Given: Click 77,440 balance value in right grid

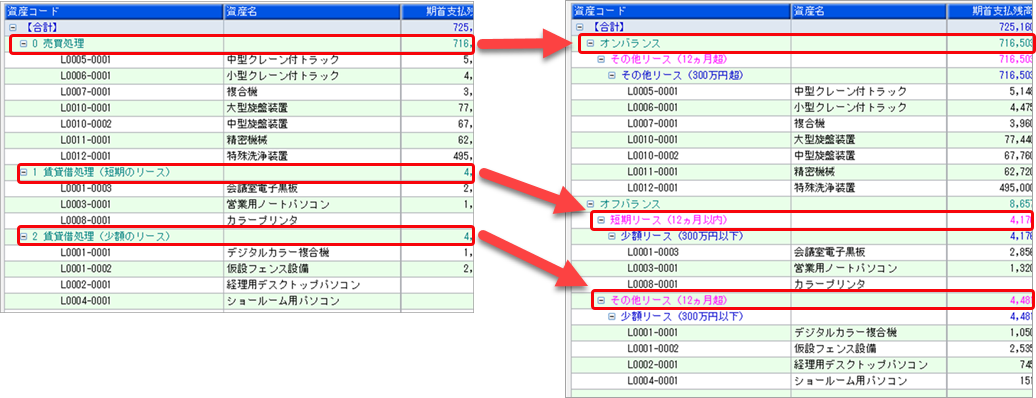Looking at the screenshot, I should pyautogui.click(x=1019, y=139).
